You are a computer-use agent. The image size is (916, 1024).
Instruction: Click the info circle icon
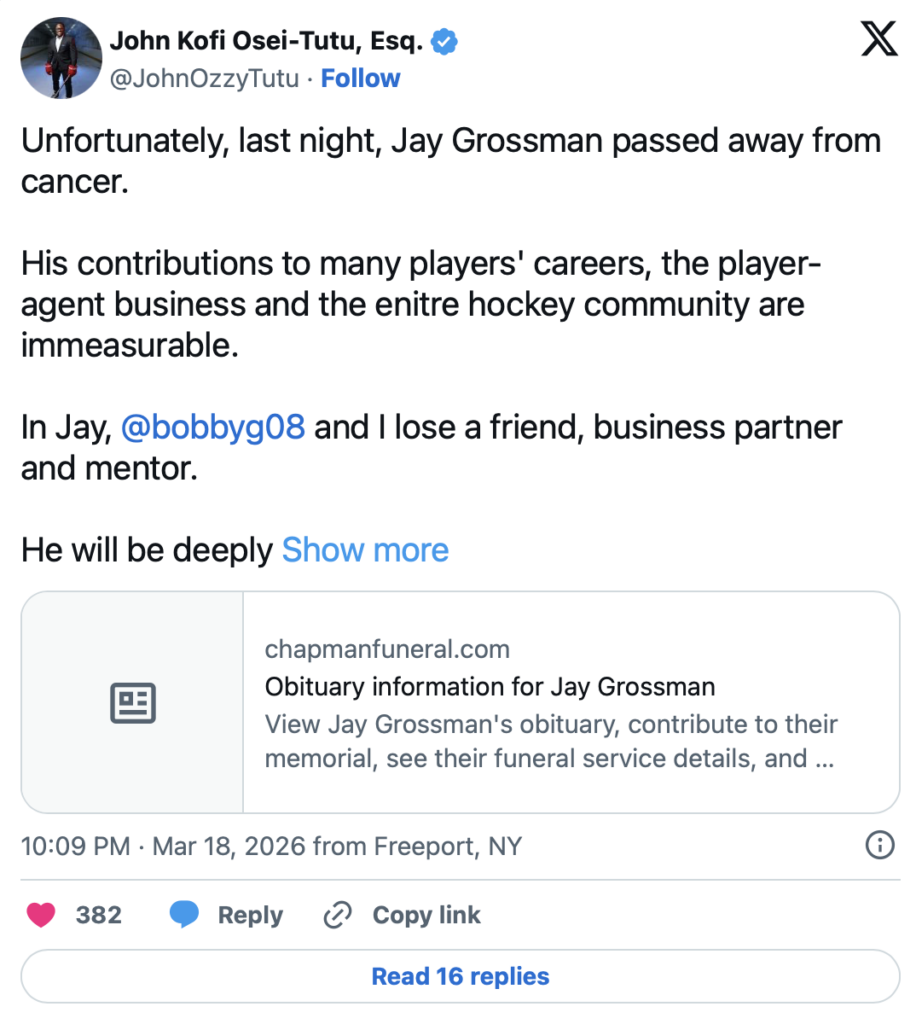coord(878,846)
